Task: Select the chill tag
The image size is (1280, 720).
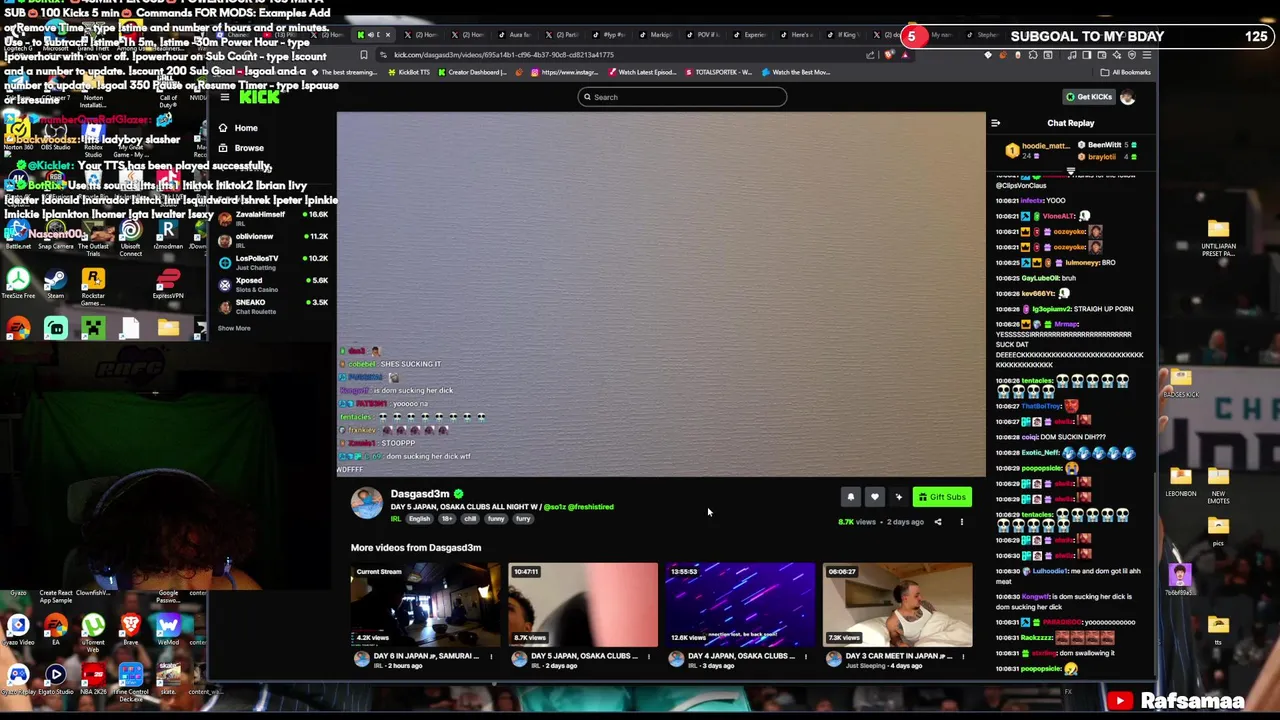Action: (470, 519)
